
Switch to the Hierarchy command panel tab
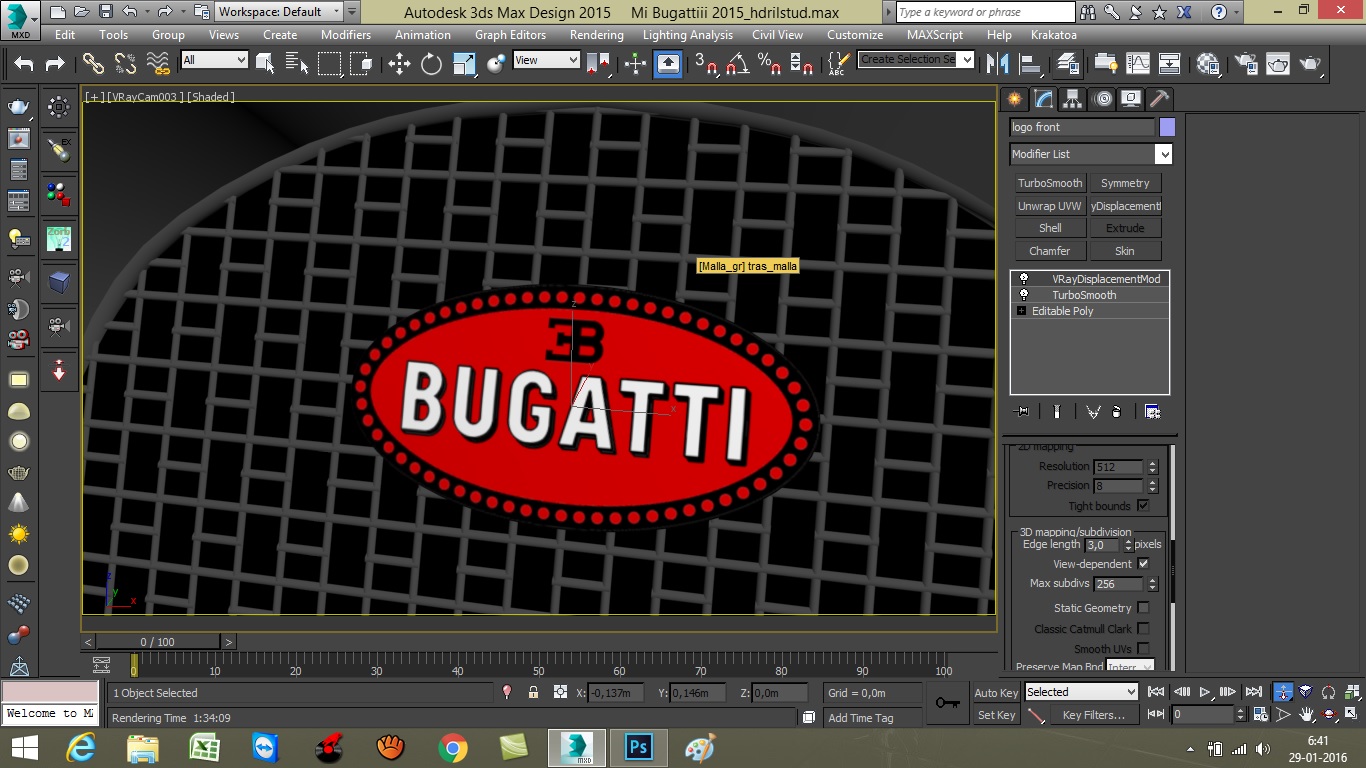click(1073, 99)
